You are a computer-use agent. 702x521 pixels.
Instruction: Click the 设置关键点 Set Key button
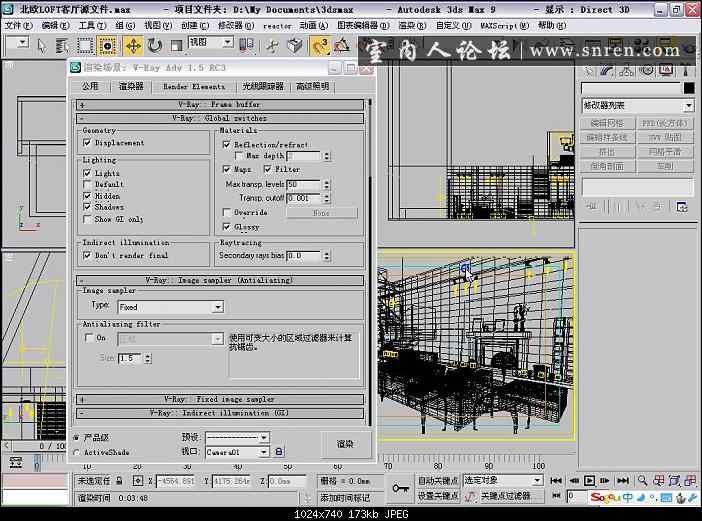[437, 496]
